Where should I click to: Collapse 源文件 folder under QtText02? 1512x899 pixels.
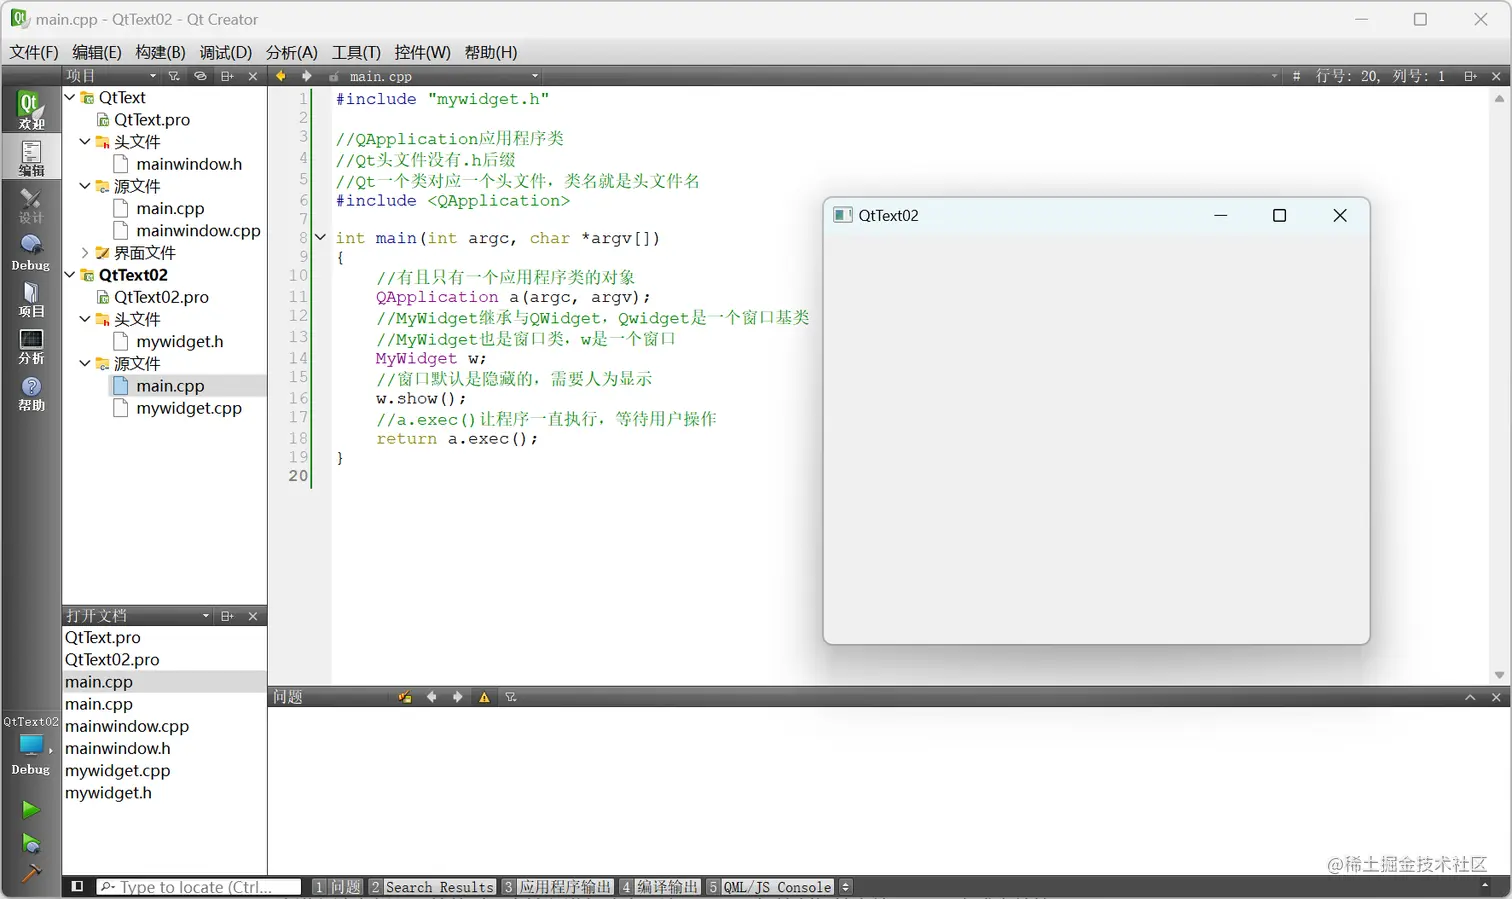(85, 363)
